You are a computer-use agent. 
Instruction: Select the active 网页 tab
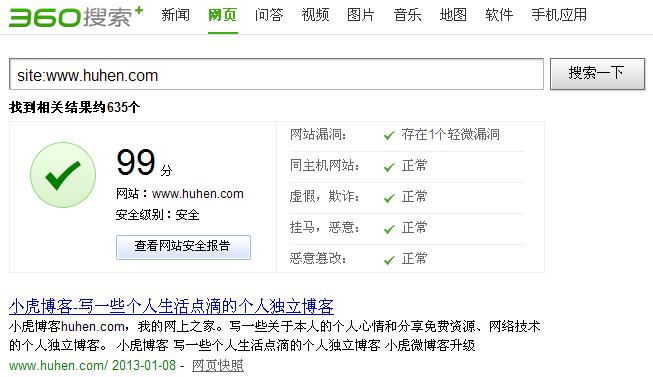tap(222, 15)
